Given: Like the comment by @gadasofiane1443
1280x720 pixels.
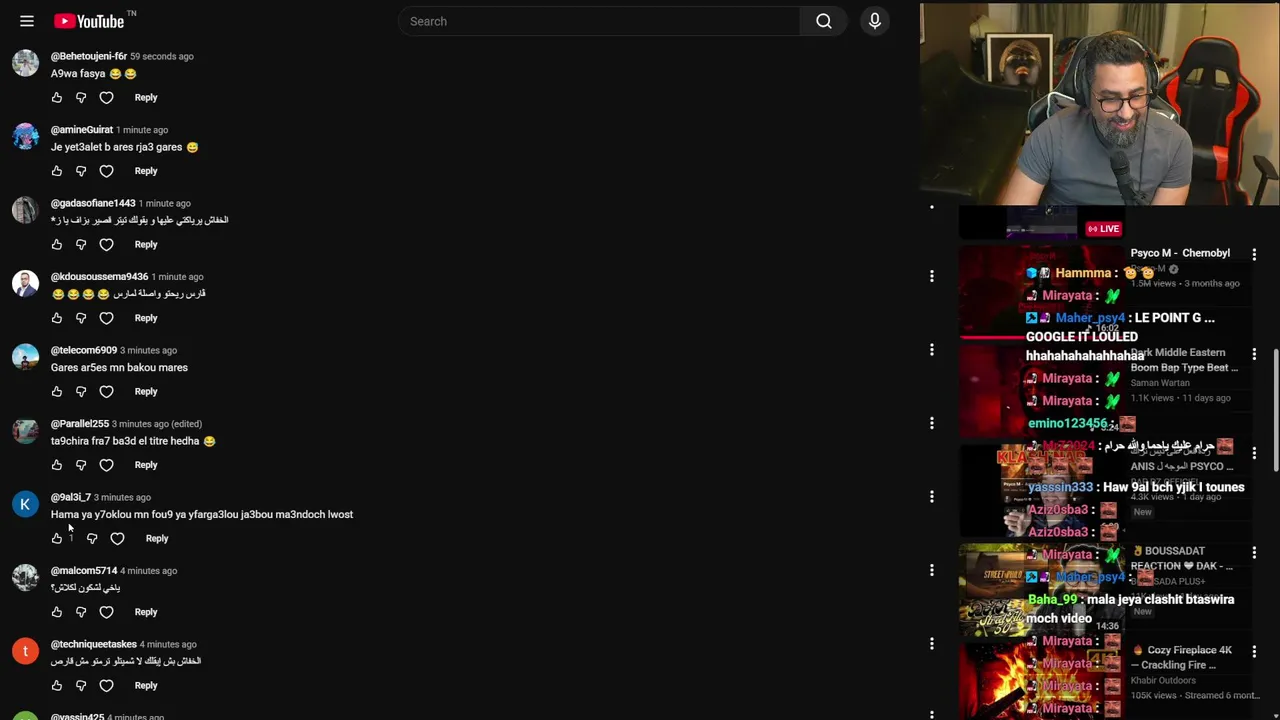Looking at the screenshot, I should (57, 244).
